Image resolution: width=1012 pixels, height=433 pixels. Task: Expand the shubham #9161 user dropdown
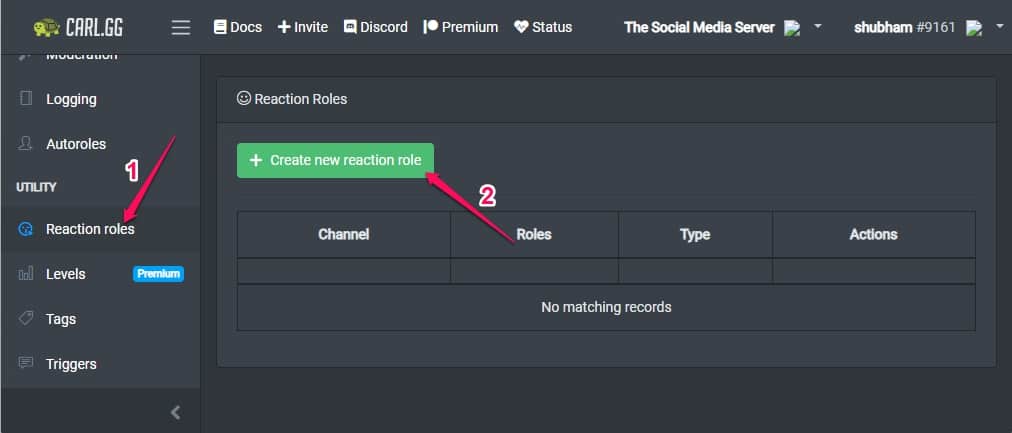tap(999, 27)
